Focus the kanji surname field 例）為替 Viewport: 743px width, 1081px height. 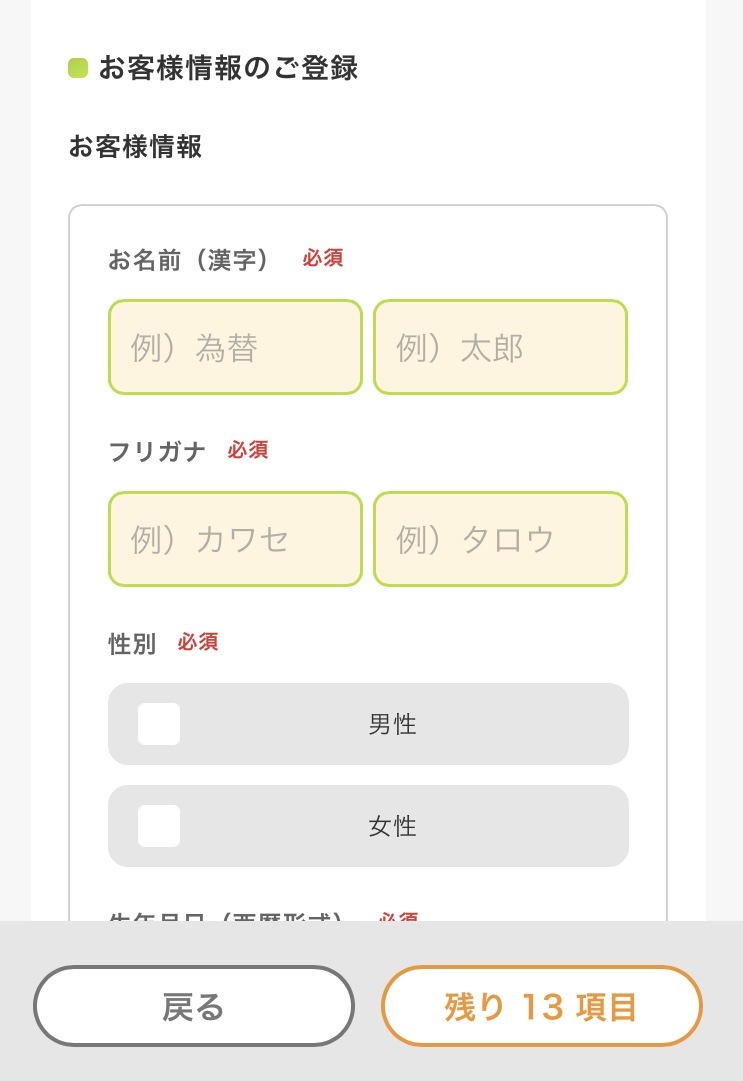click(x=235, y=347)
